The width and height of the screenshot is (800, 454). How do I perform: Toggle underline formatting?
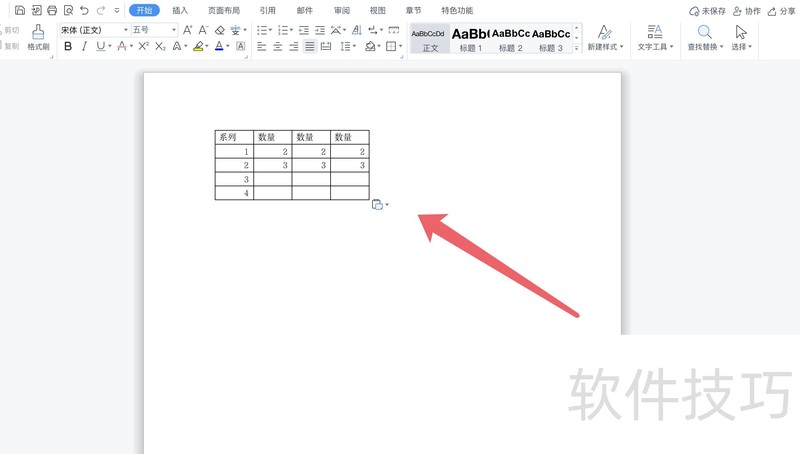pos(101,46)
